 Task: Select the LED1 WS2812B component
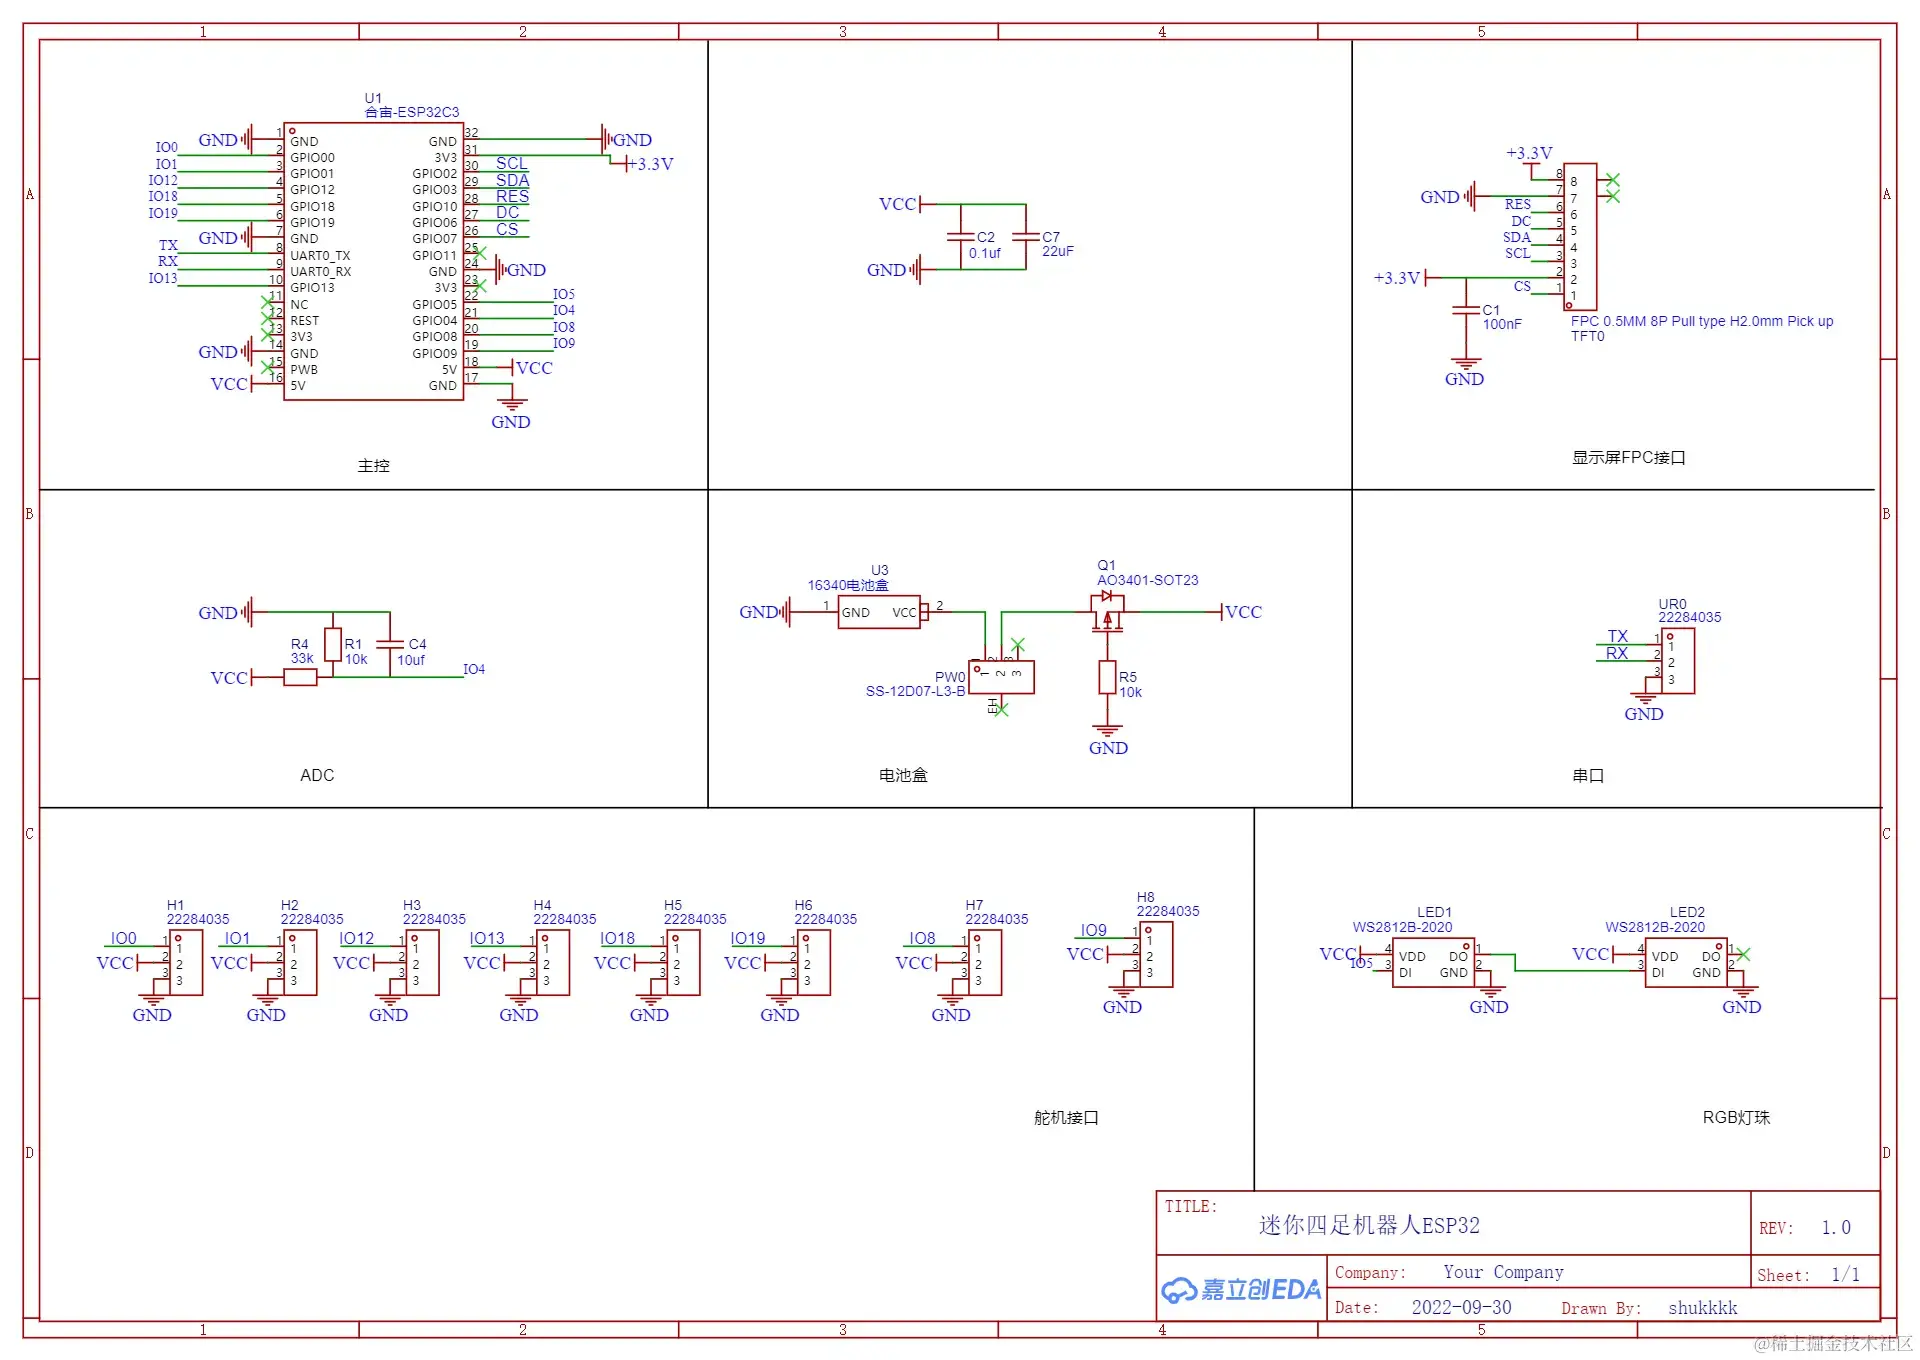tap(1433, 964)
